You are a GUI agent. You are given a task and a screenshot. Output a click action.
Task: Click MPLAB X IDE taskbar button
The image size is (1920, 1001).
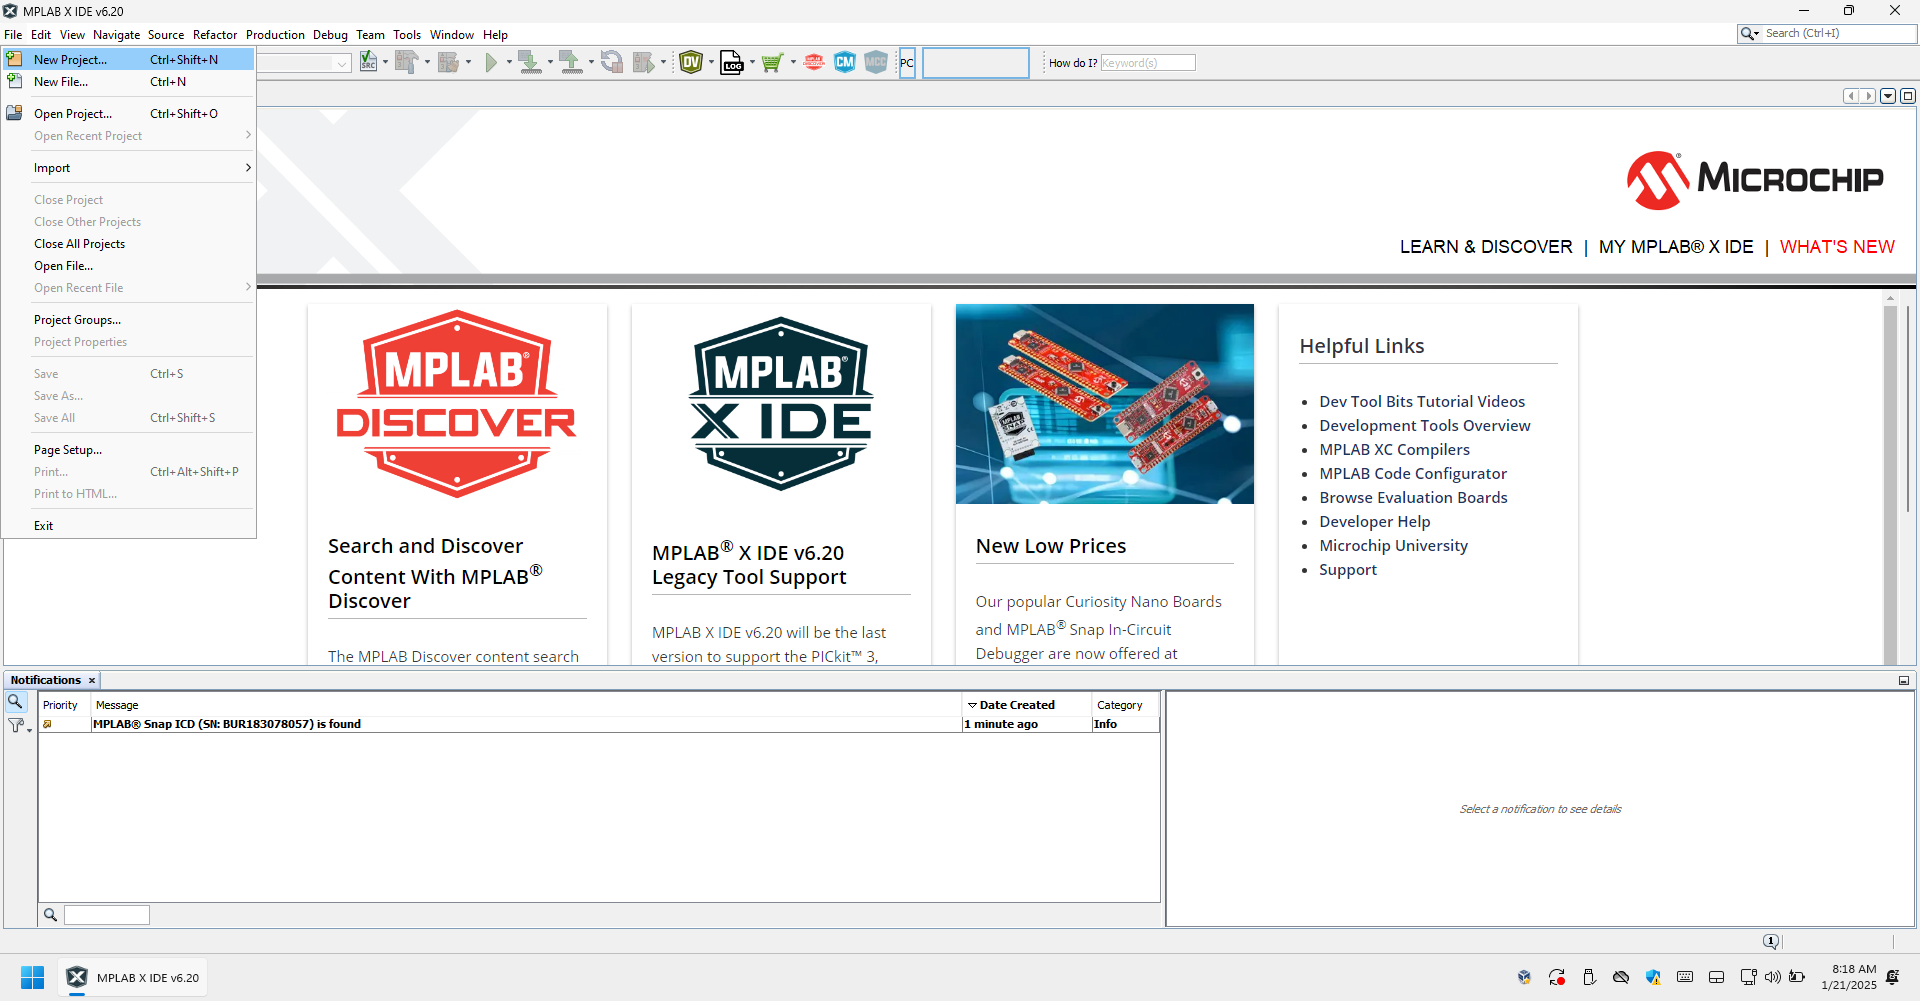point(133,977)
